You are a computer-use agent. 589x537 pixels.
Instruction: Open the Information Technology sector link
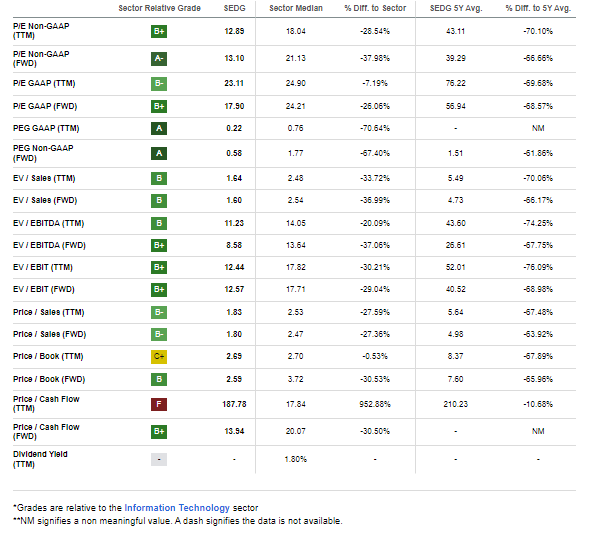click(x=177, y=508)
